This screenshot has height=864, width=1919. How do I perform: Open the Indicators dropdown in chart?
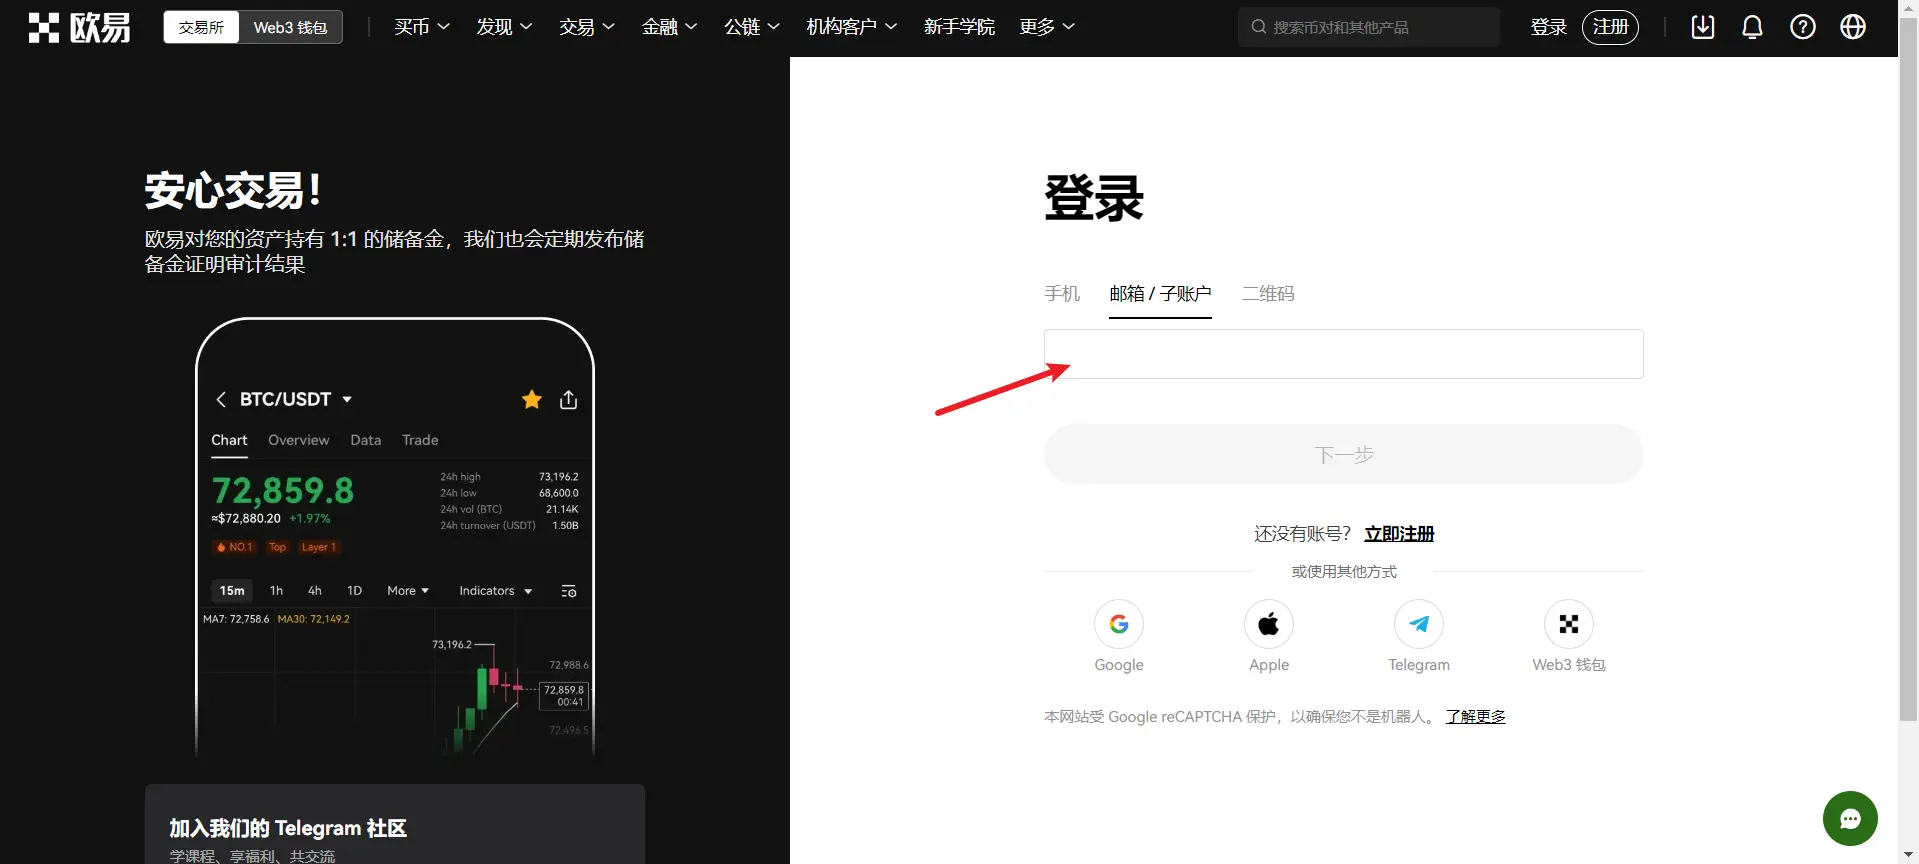[x=495, y=591]
